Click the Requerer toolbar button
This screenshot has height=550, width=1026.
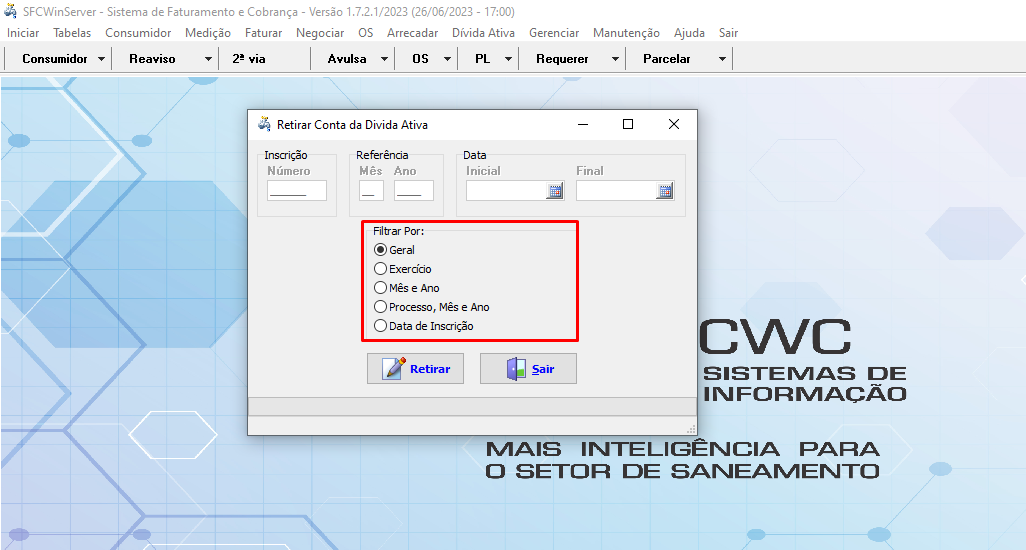[563, 59]
